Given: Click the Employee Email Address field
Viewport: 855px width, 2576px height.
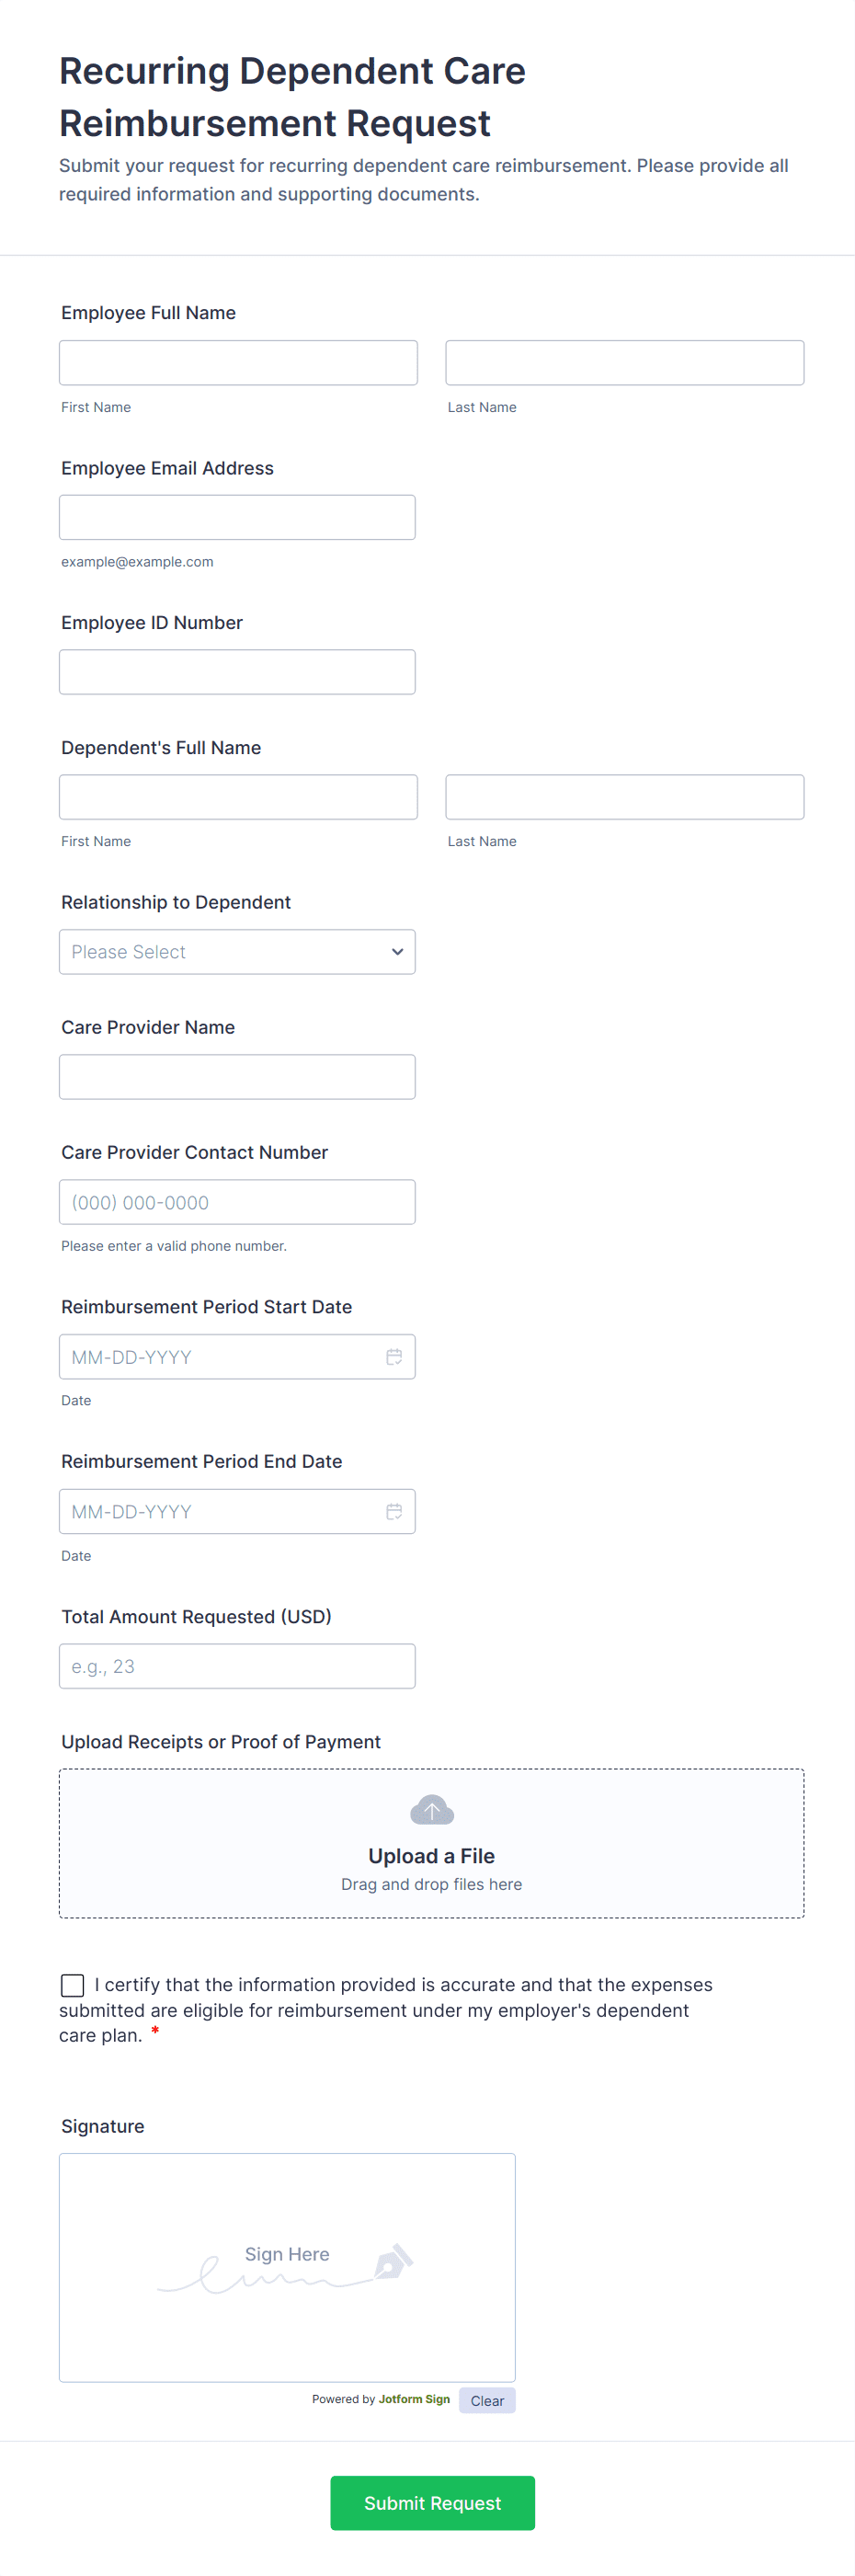Looking at the screenshot, I should (x=237, y=518).
